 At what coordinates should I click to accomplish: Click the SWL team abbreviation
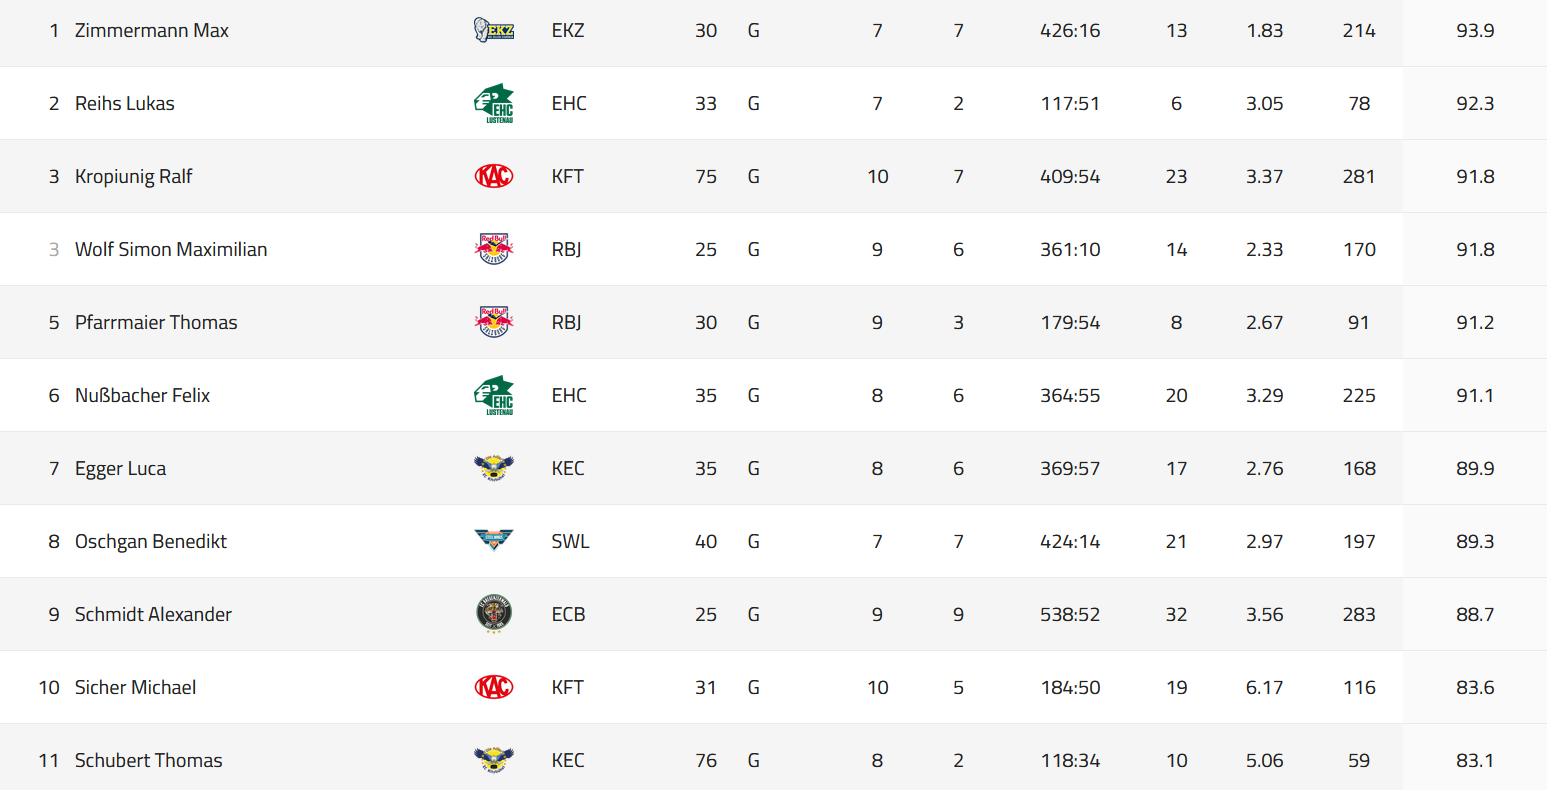570,541
